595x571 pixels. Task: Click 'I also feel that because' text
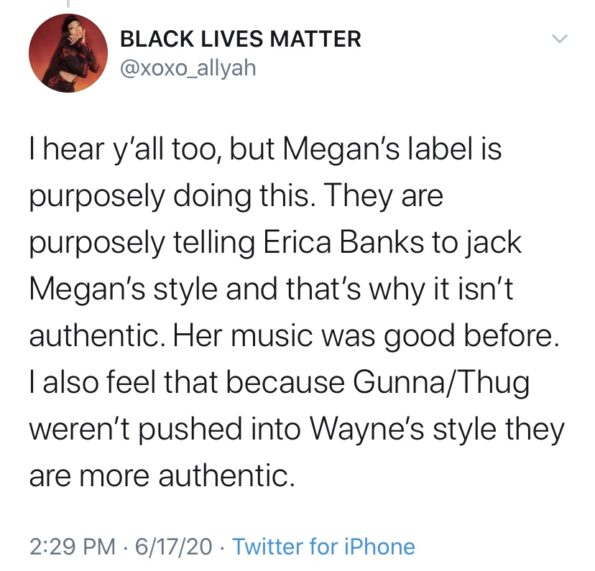(x=187, y=382)
